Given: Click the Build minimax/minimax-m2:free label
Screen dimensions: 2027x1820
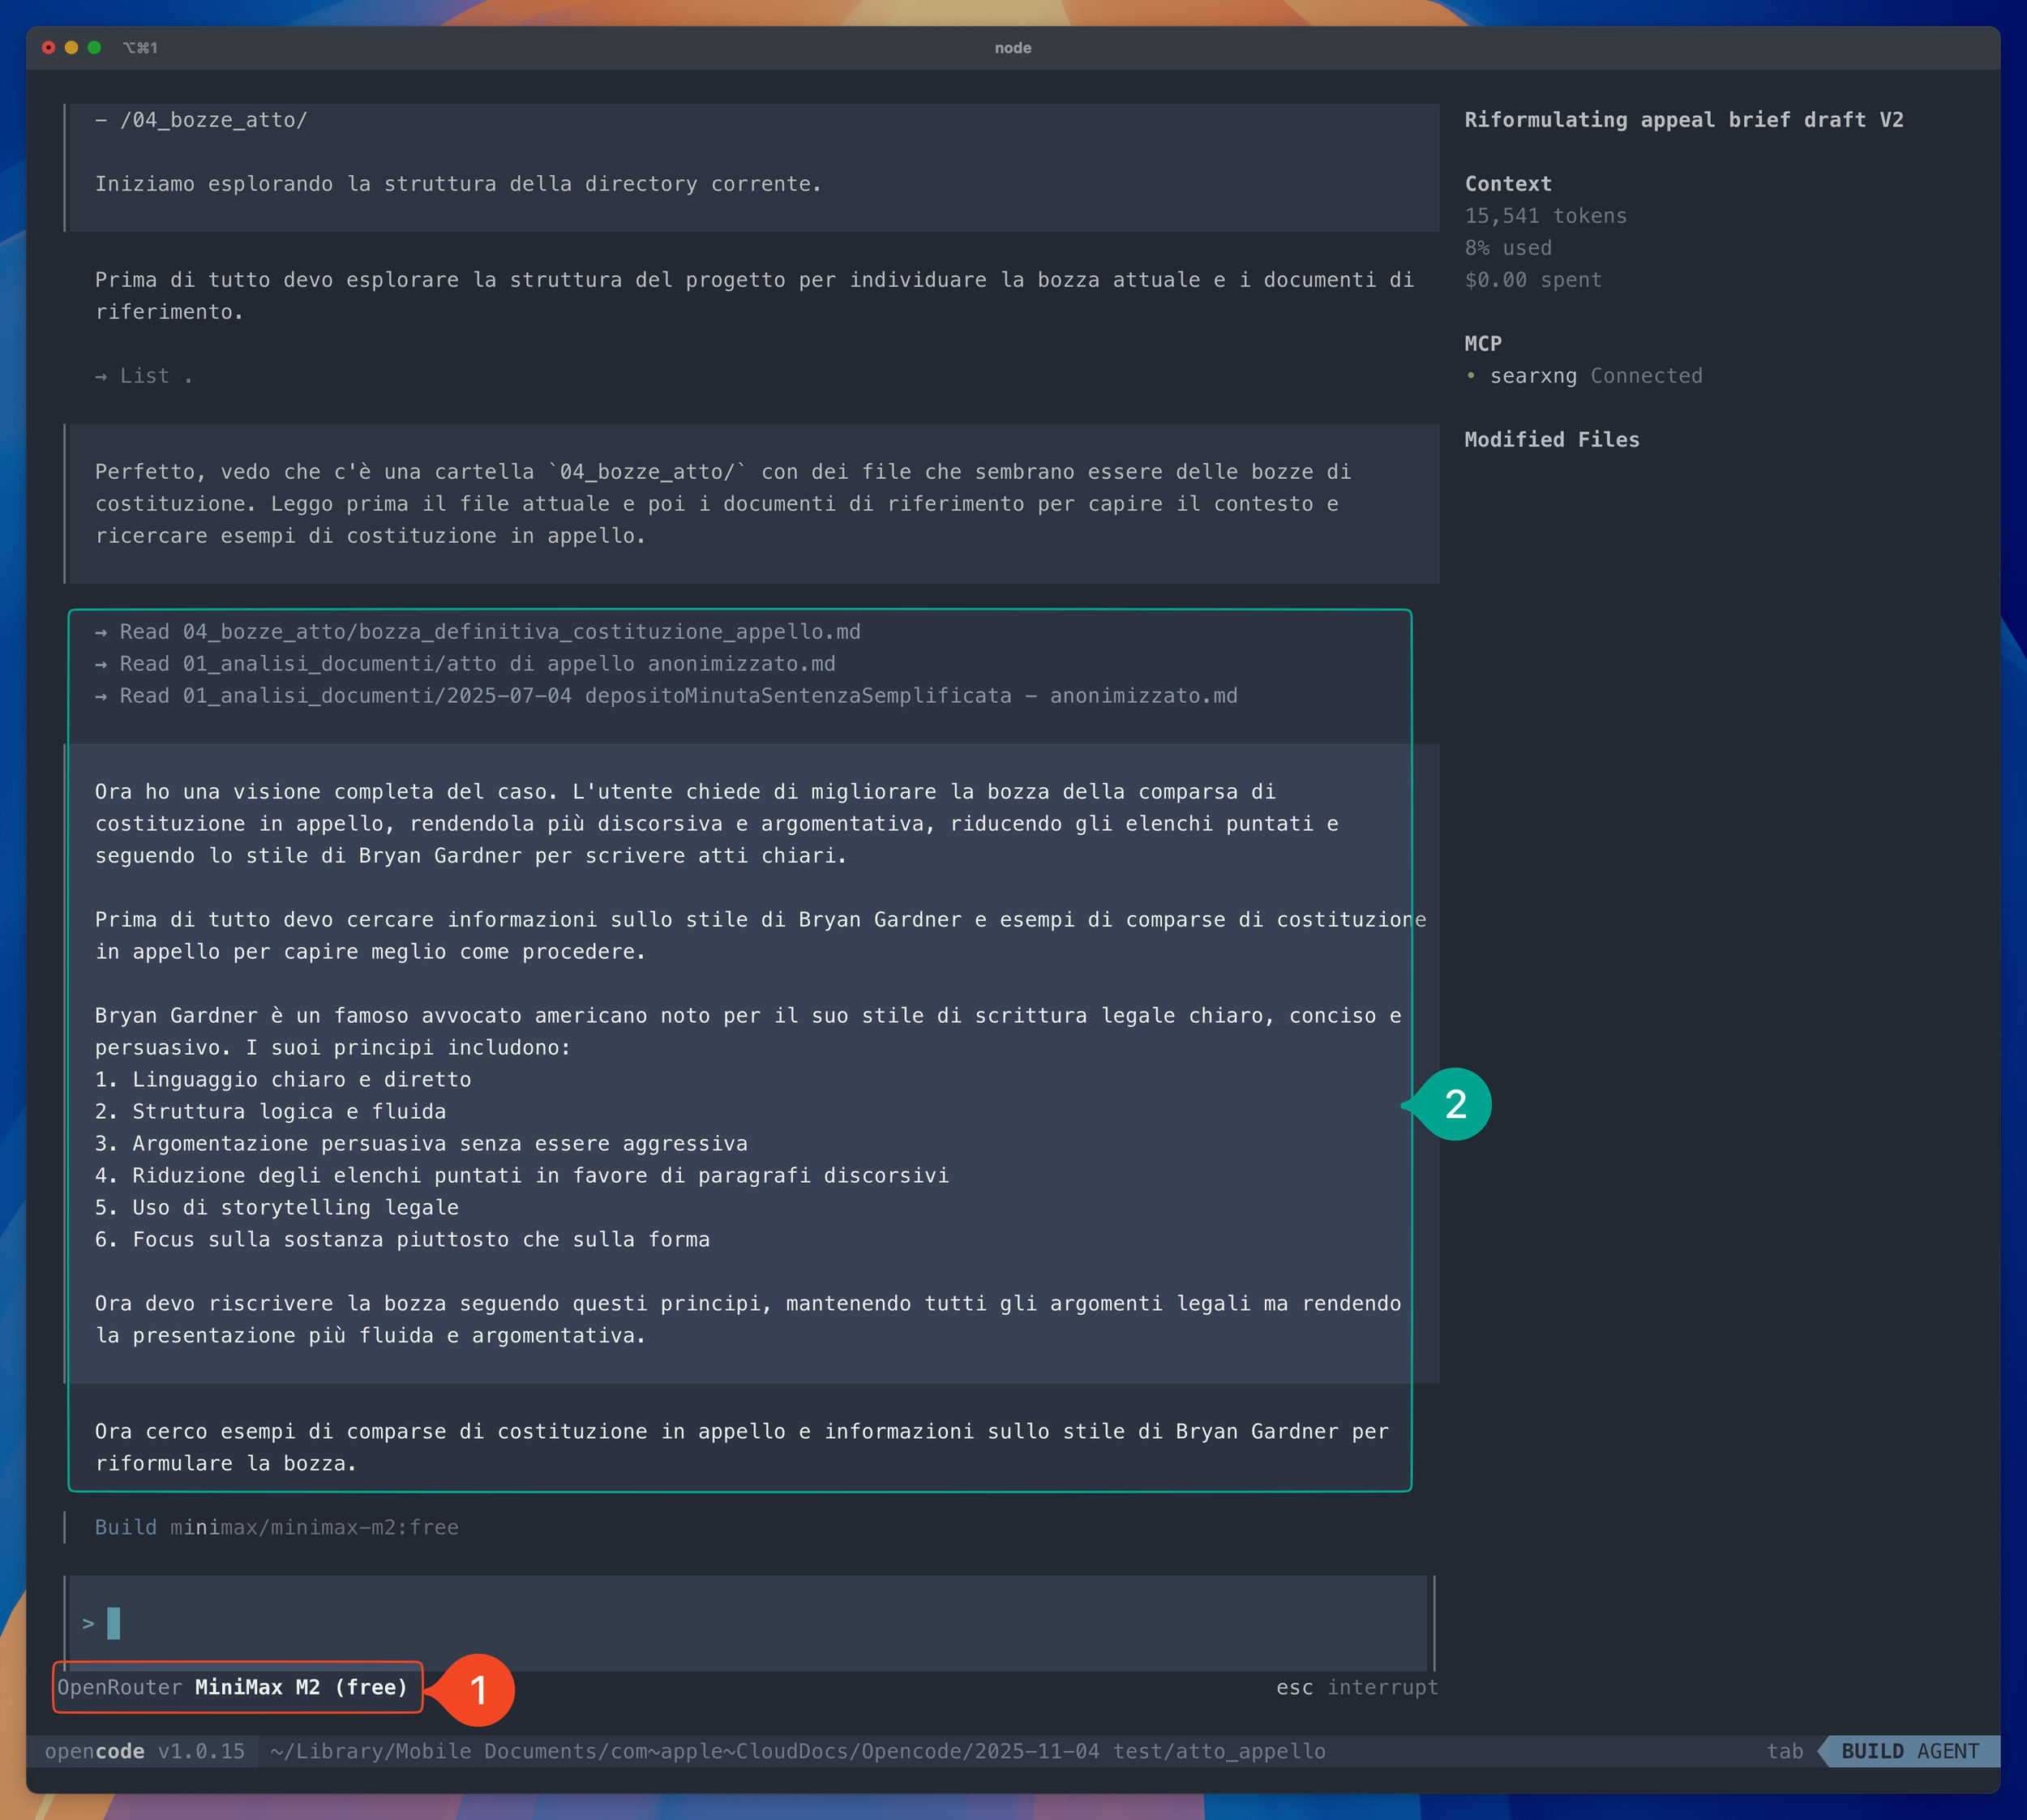Looking at the screenshot, I should click(276, 1527).
